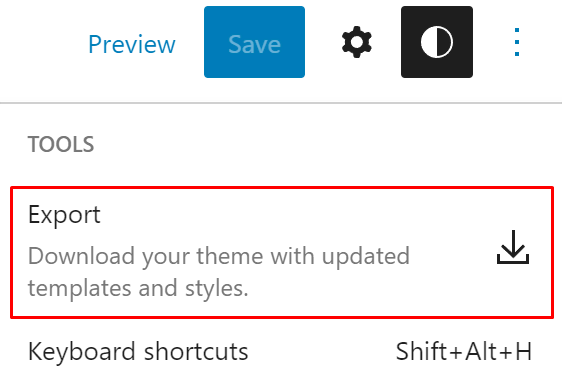Click the 'Keyboard shortcuts' text label
This screenshot has width=562, height=383.
(x=138, y=351)
